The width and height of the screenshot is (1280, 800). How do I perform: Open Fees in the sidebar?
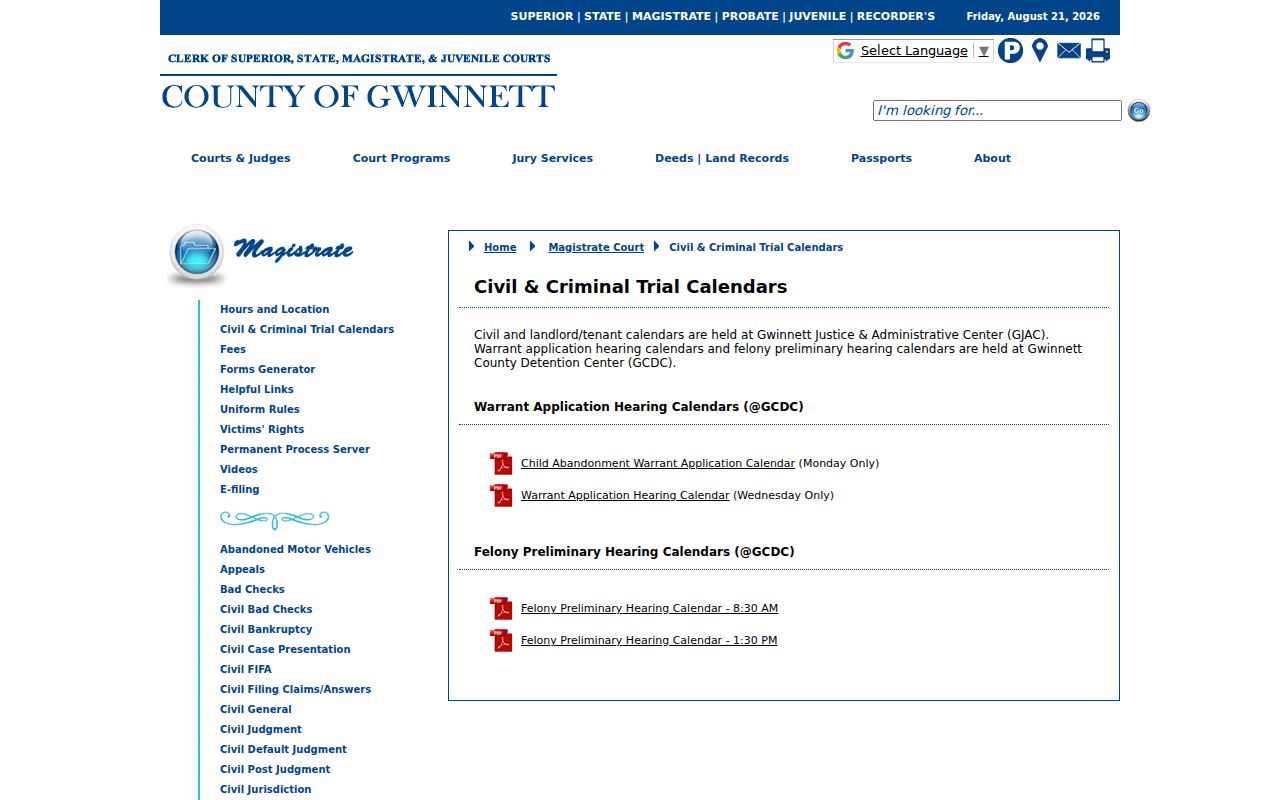point(233,350)
